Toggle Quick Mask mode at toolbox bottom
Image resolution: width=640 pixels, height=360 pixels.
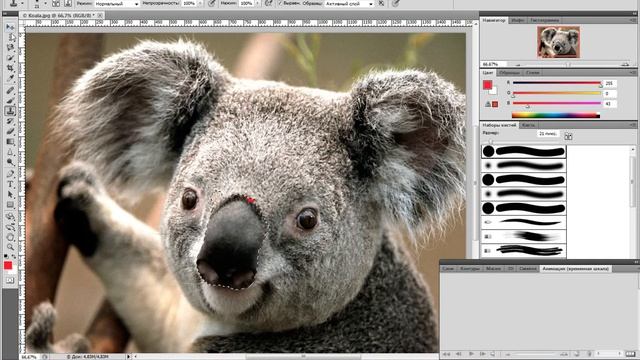[x=10, y=281]
